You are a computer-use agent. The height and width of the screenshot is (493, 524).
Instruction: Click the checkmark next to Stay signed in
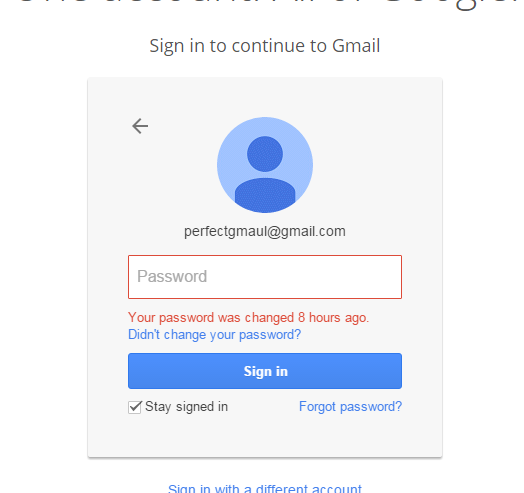tap(135, 407)
